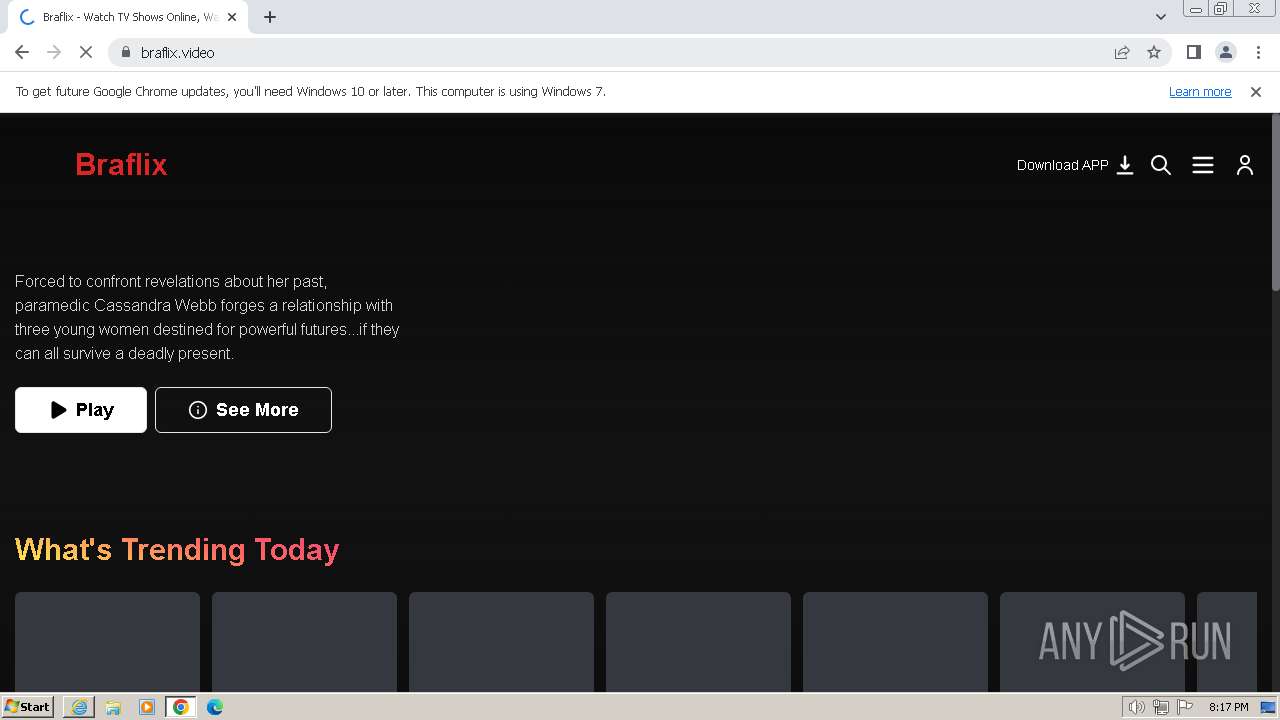
Task: Open the user account profile icon
Action: pos(1245,165)
